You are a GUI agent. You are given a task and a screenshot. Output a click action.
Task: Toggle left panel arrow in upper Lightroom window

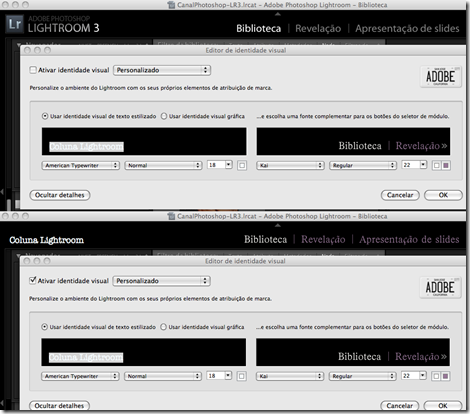click(2, 192)
